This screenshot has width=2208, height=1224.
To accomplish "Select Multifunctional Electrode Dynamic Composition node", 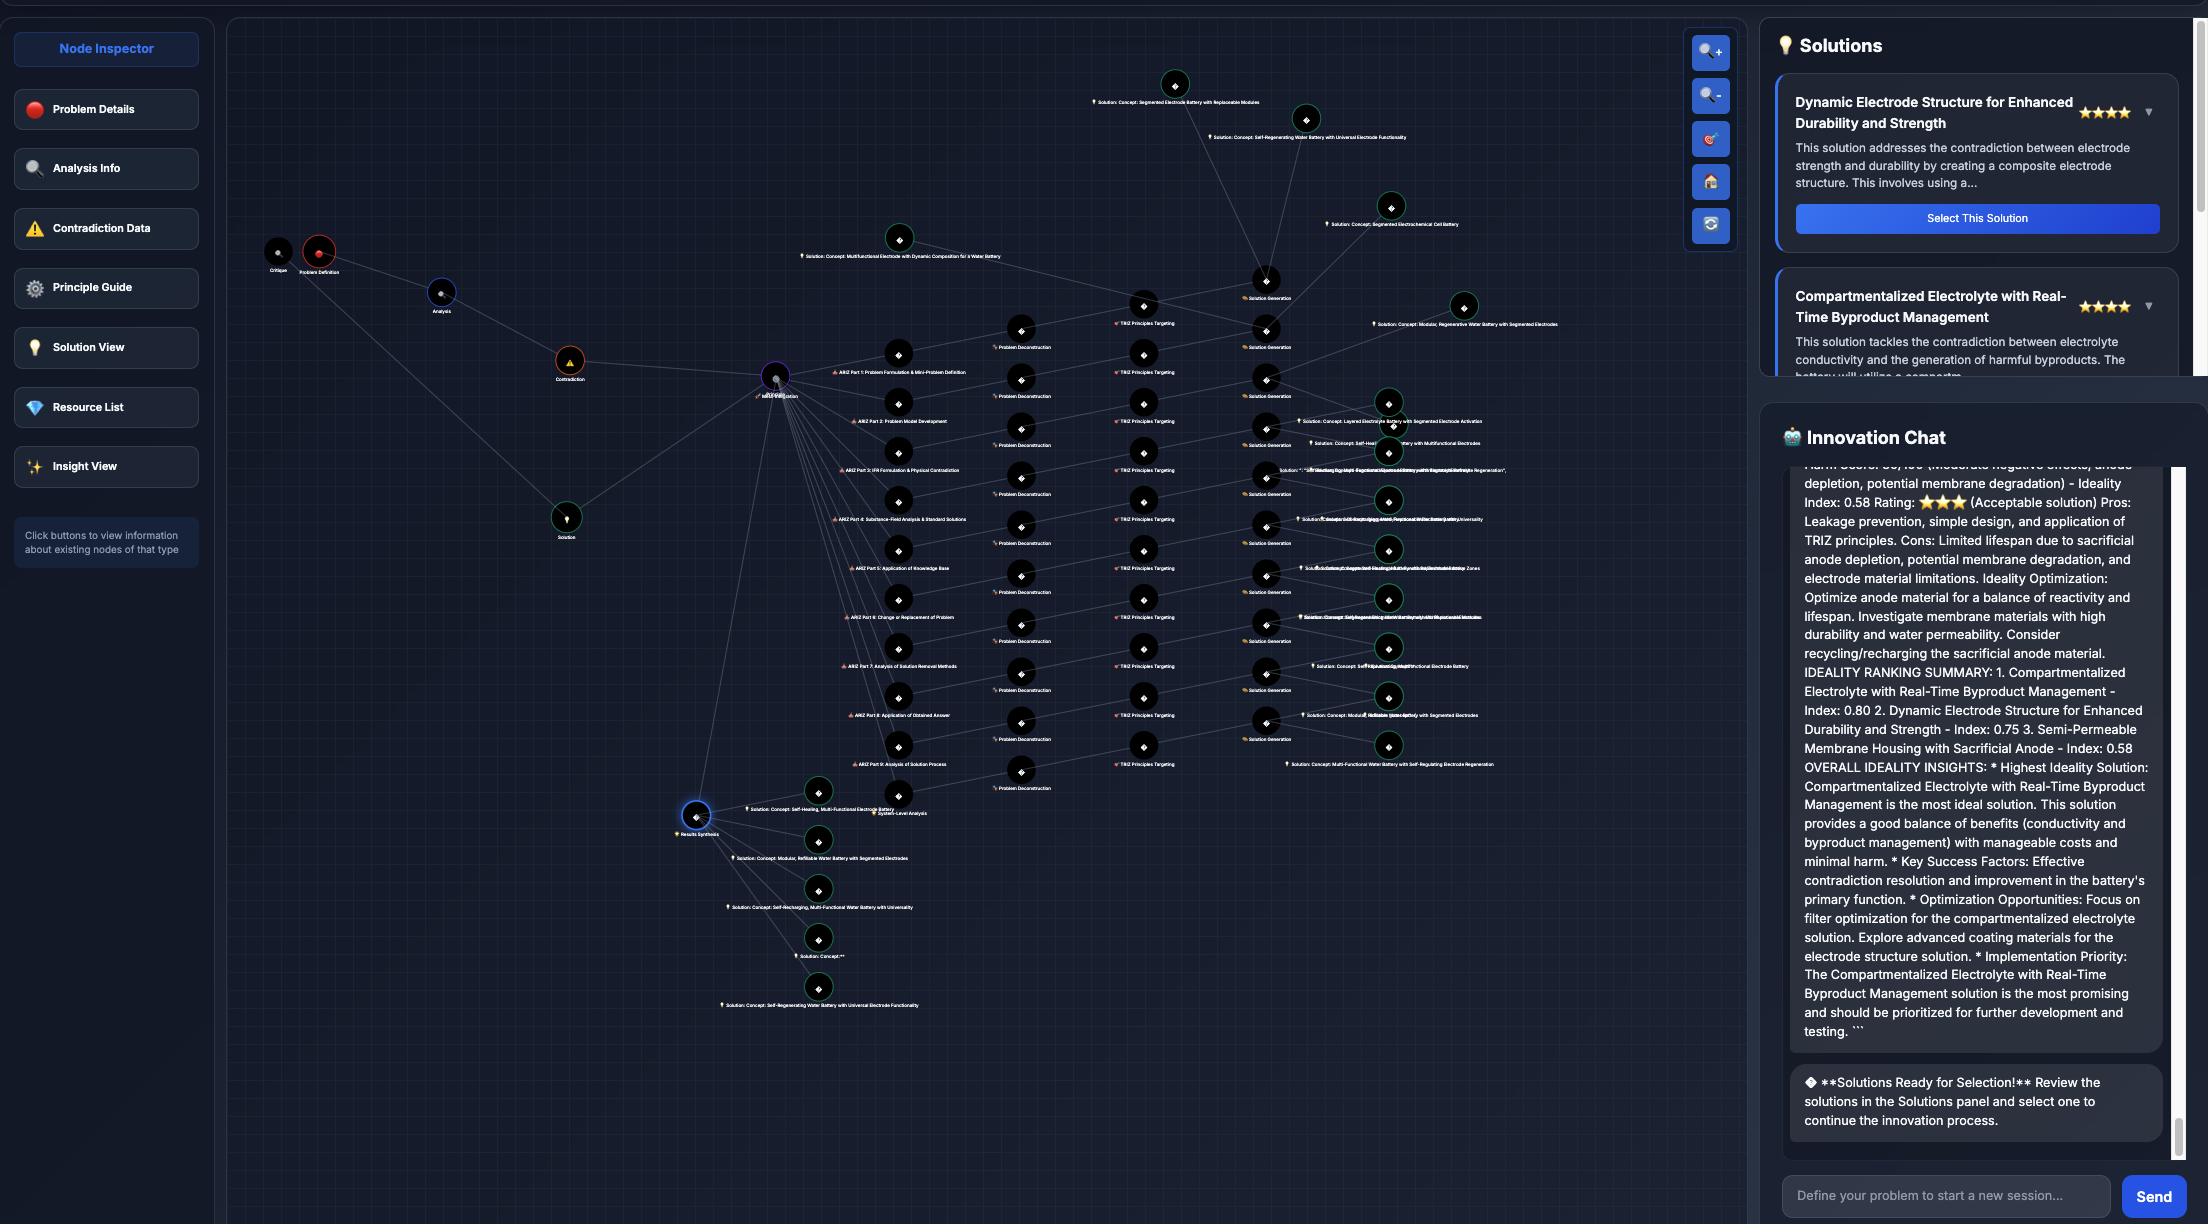I will pyautogui.click(x=899, y=239).
